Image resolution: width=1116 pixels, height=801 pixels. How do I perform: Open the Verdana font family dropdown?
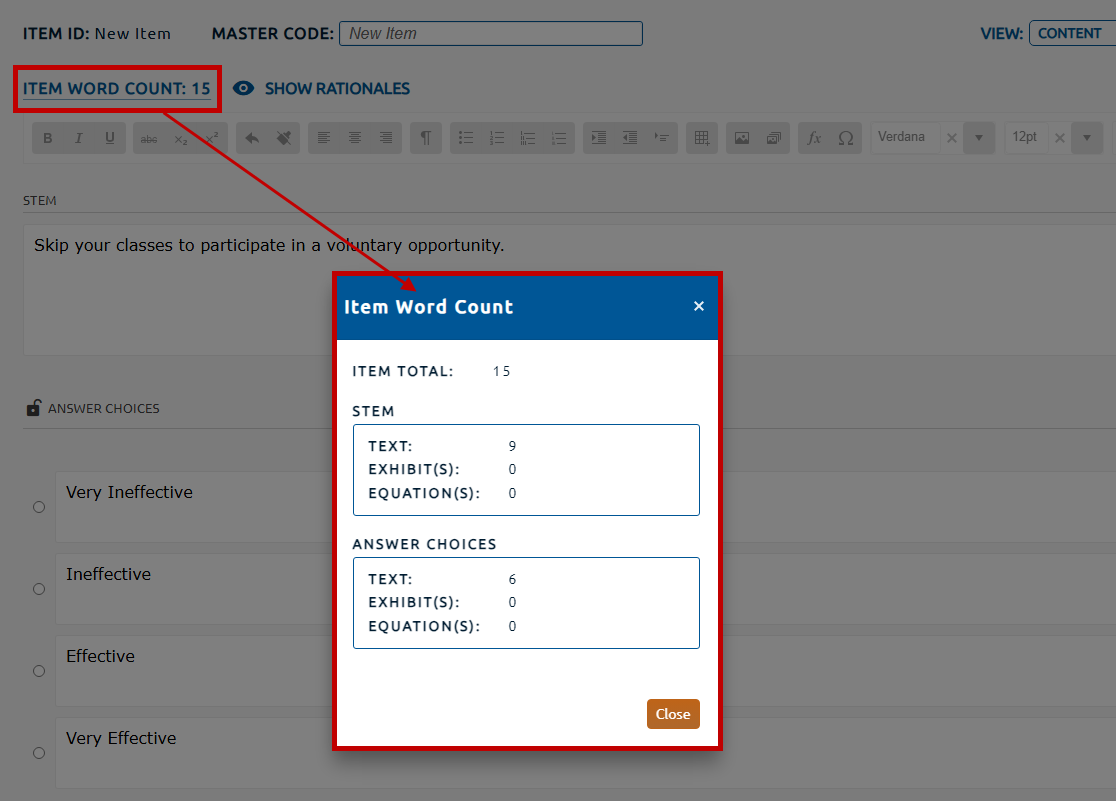(x=979, y=138)
